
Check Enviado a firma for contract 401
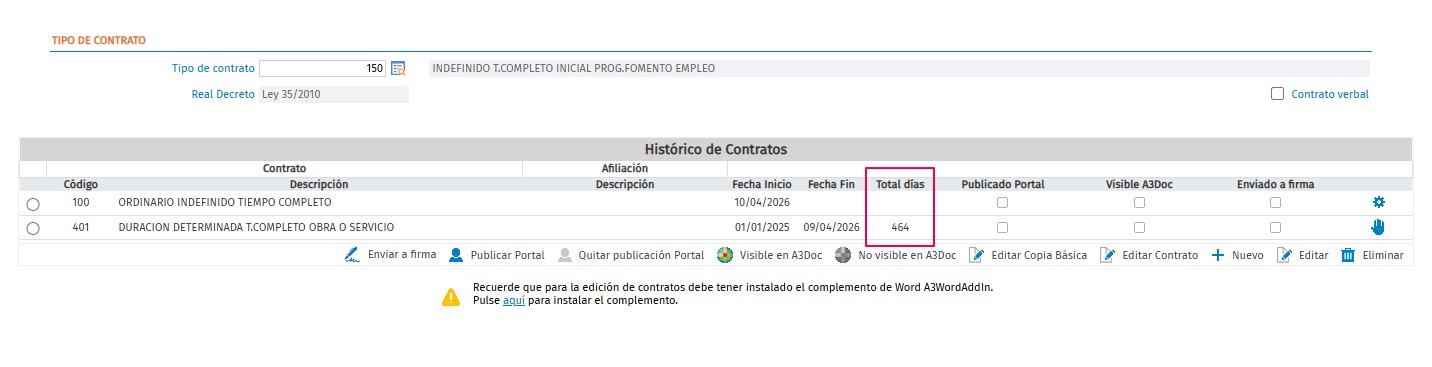click(x=1275, y=228)
